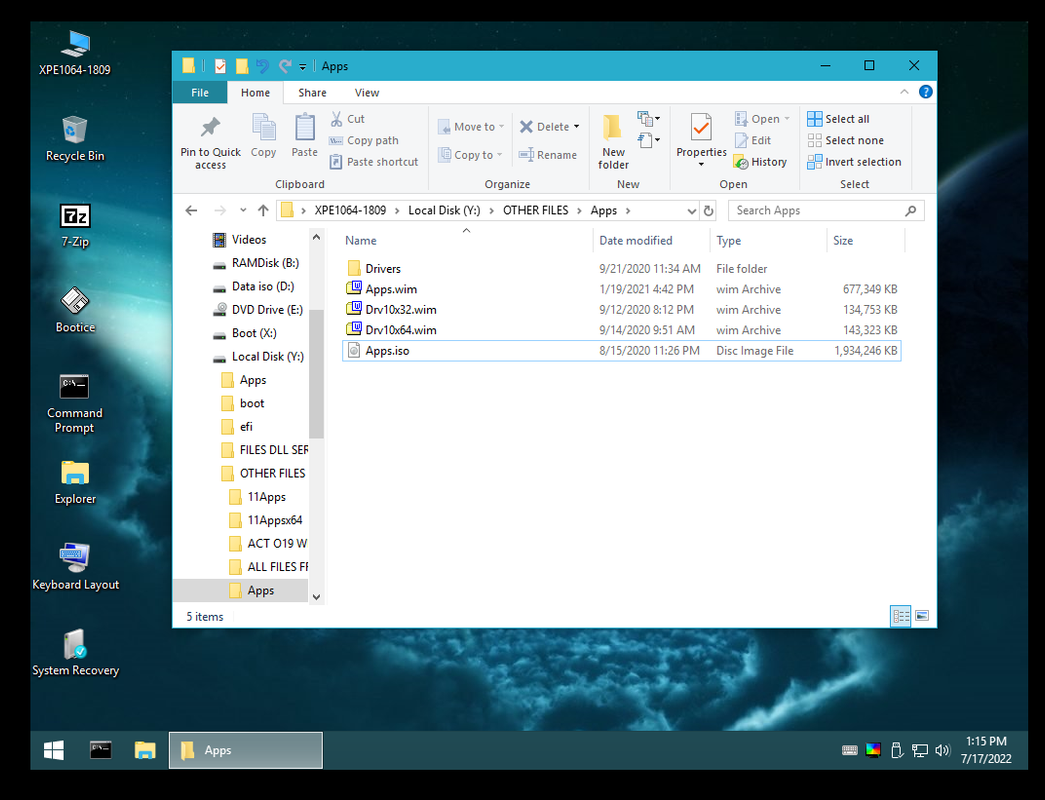Open recent locations dropdown arrow
This screenshot has height=800, width=1045.
243,211
